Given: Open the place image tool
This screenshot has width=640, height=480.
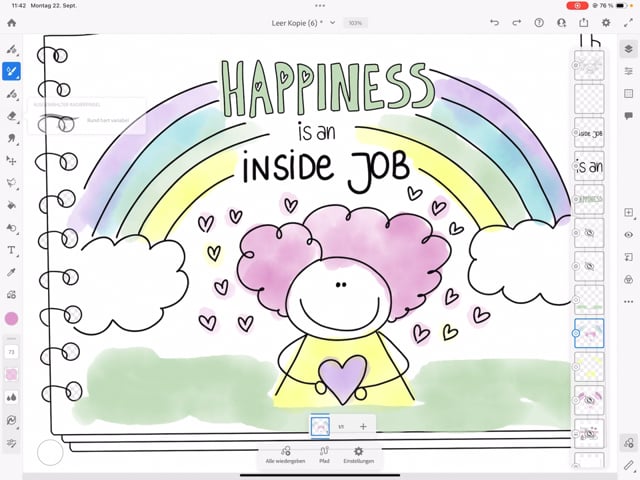Looking at the screenshot, I should tap(11, 294).
